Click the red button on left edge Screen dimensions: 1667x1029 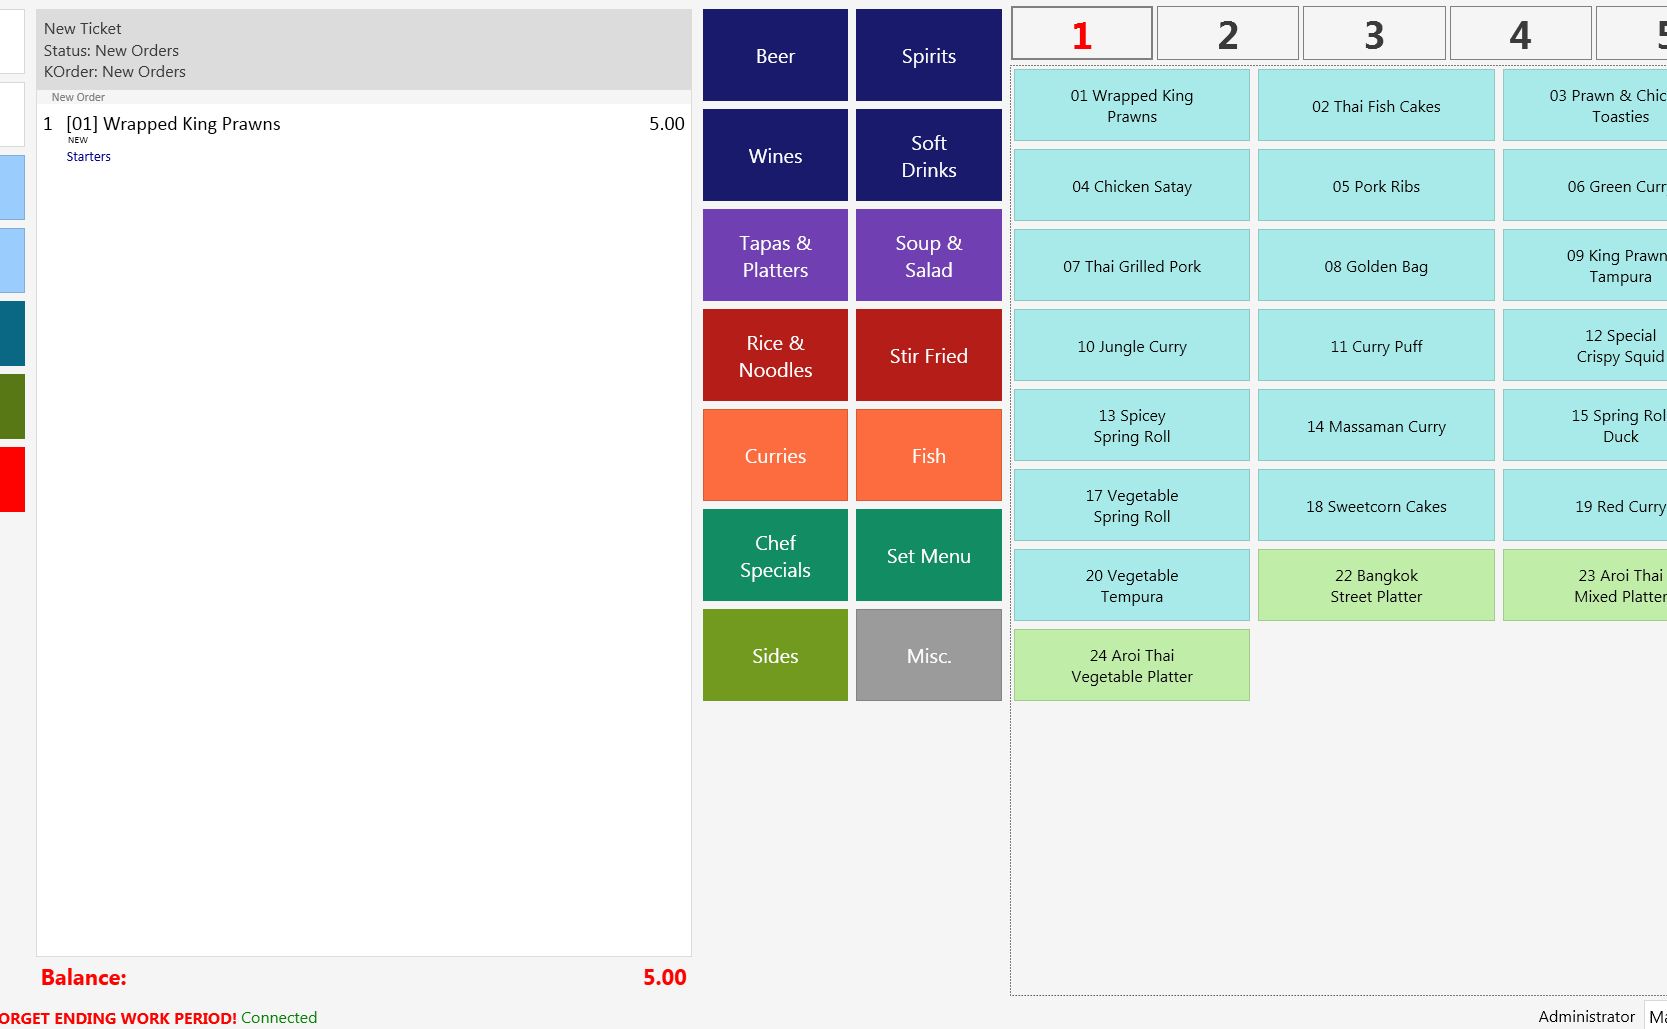[x=12, y=480]
